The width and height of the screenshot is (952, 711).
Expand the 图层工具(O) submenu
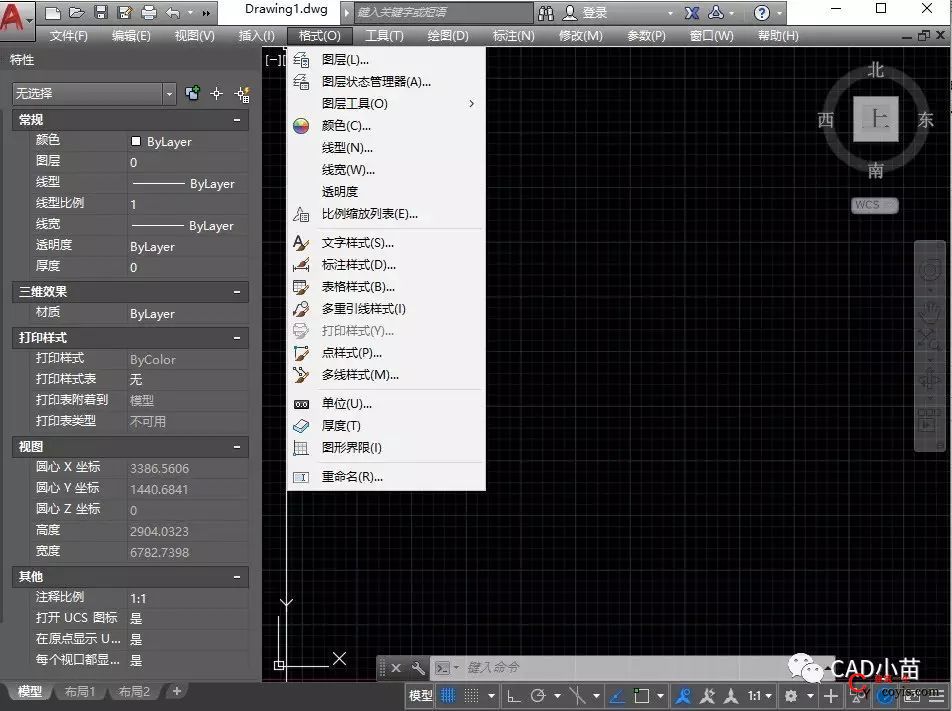(386, 104)
